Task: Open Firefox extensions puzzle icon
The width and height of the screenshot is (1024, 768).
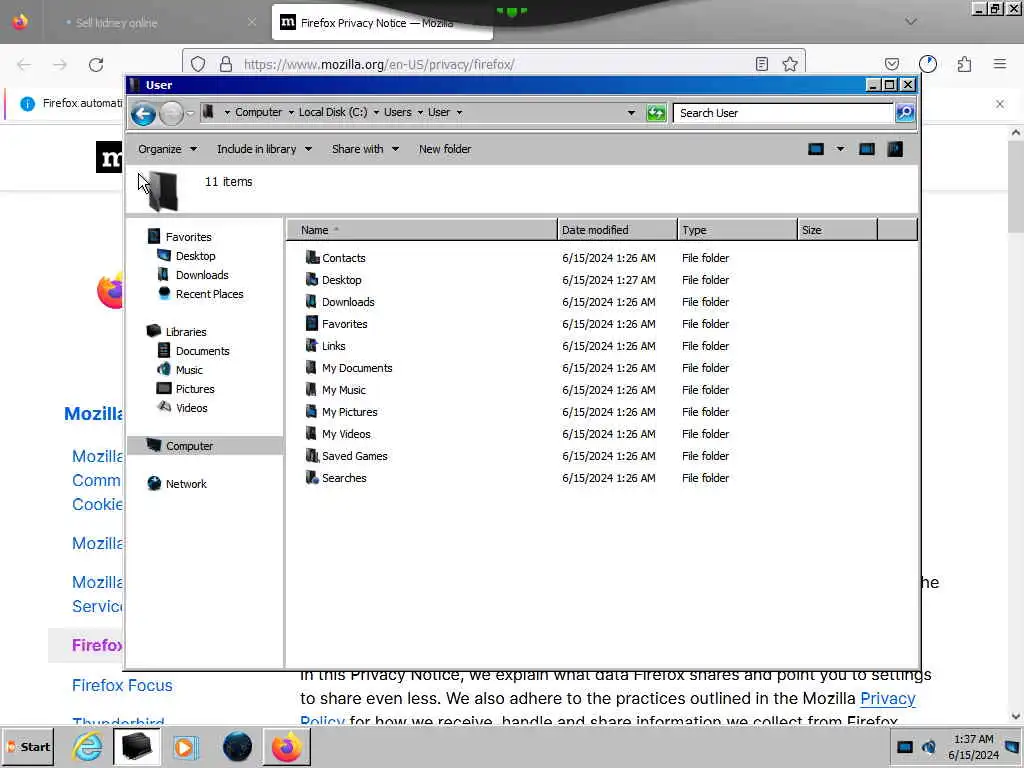Action: (x=964, y=64)
